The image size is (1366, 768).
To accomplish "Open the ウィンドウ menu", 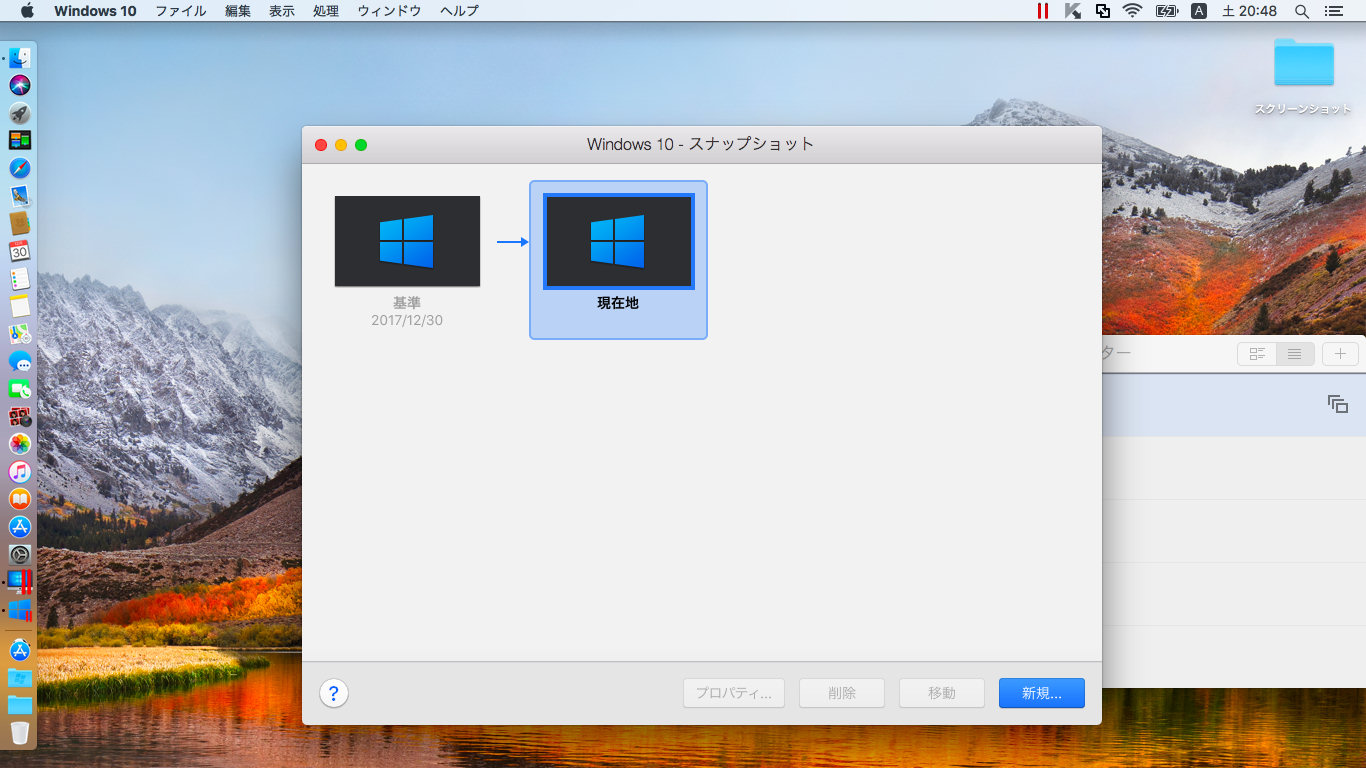I will coord(390,11).
